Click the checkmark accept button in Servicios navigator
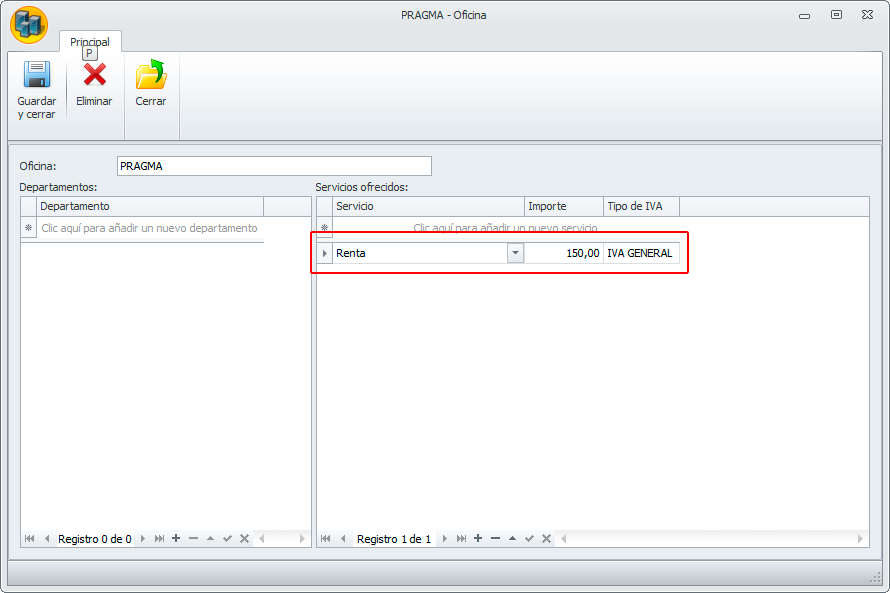Viewport: 890px width, 593px height. click(530, 539)
